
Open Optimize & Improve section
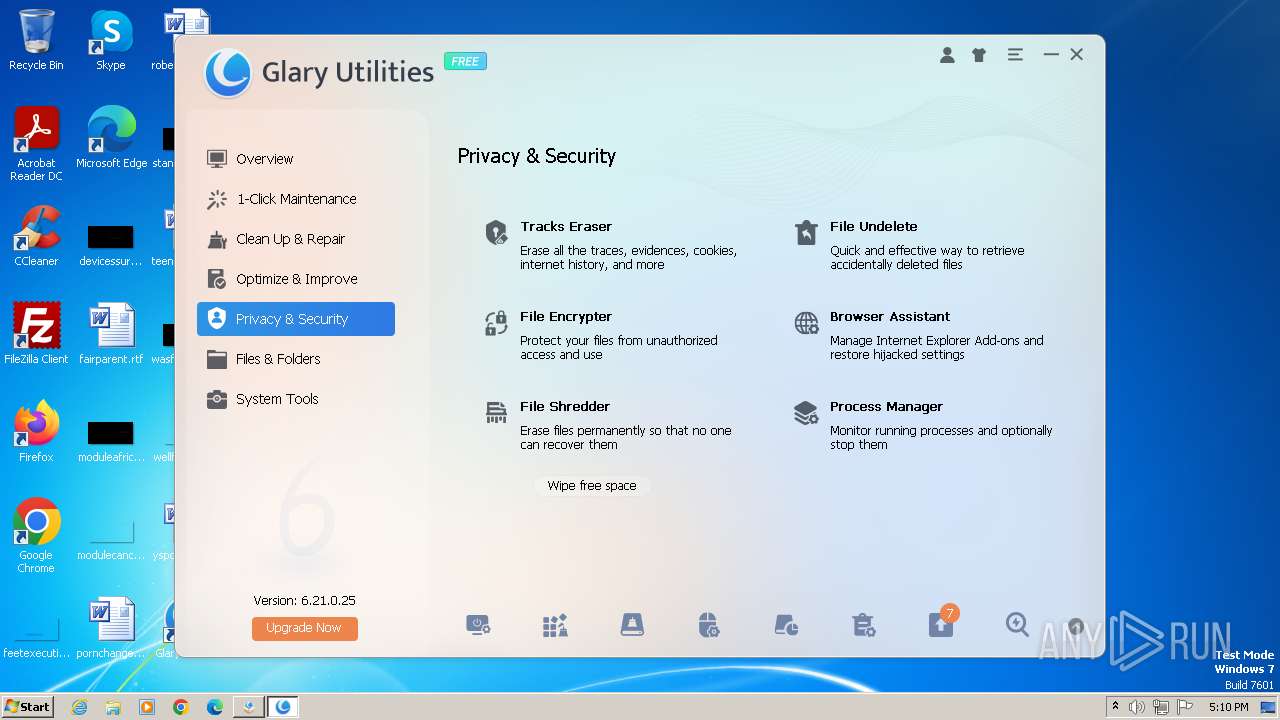pyautogui.click(x=296, y=279)
